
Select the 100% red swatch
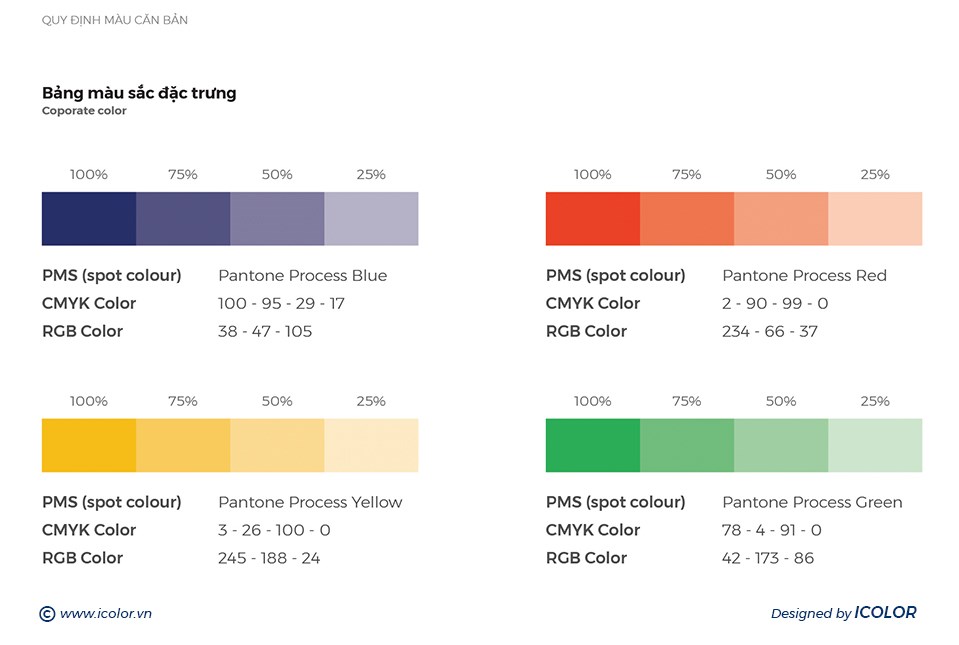(x=592, y=218)
